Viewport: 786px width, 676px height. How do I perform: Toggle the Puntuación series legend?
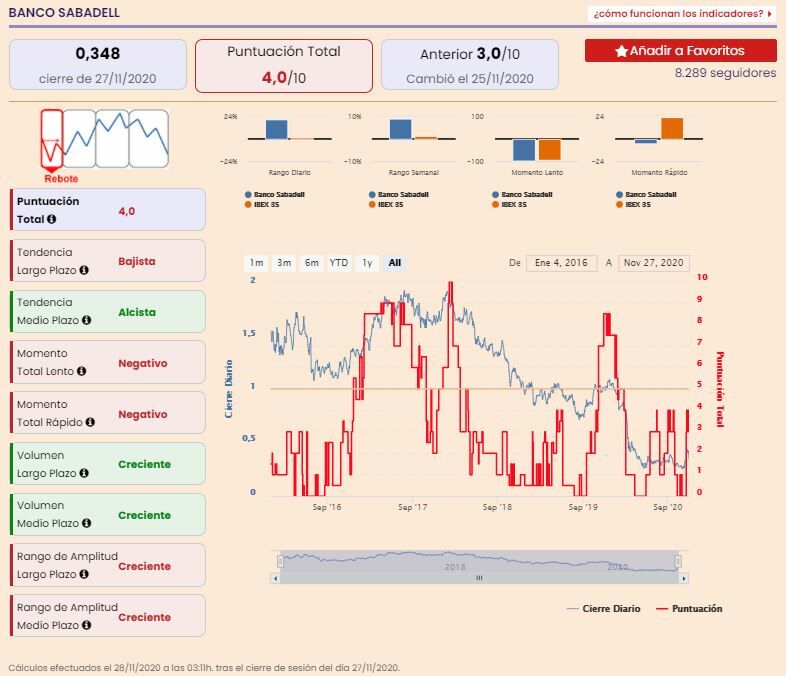(689, 609)
